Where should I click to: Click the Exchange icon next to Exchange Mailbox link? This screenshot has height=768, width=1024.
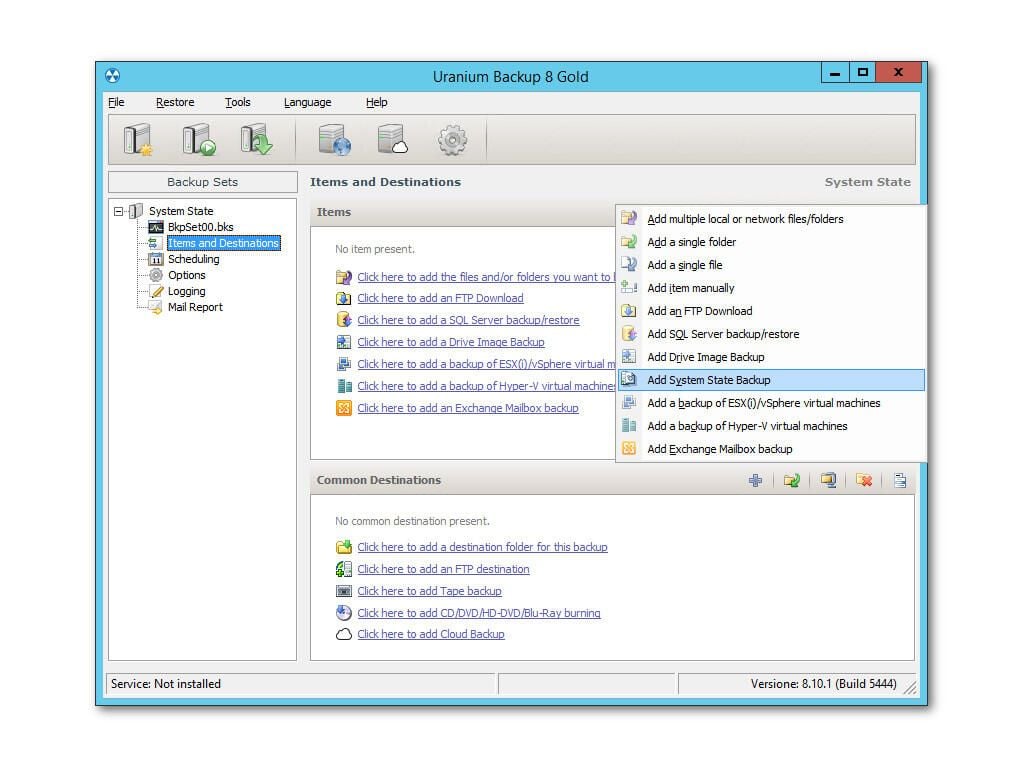(x=344, y=408)
